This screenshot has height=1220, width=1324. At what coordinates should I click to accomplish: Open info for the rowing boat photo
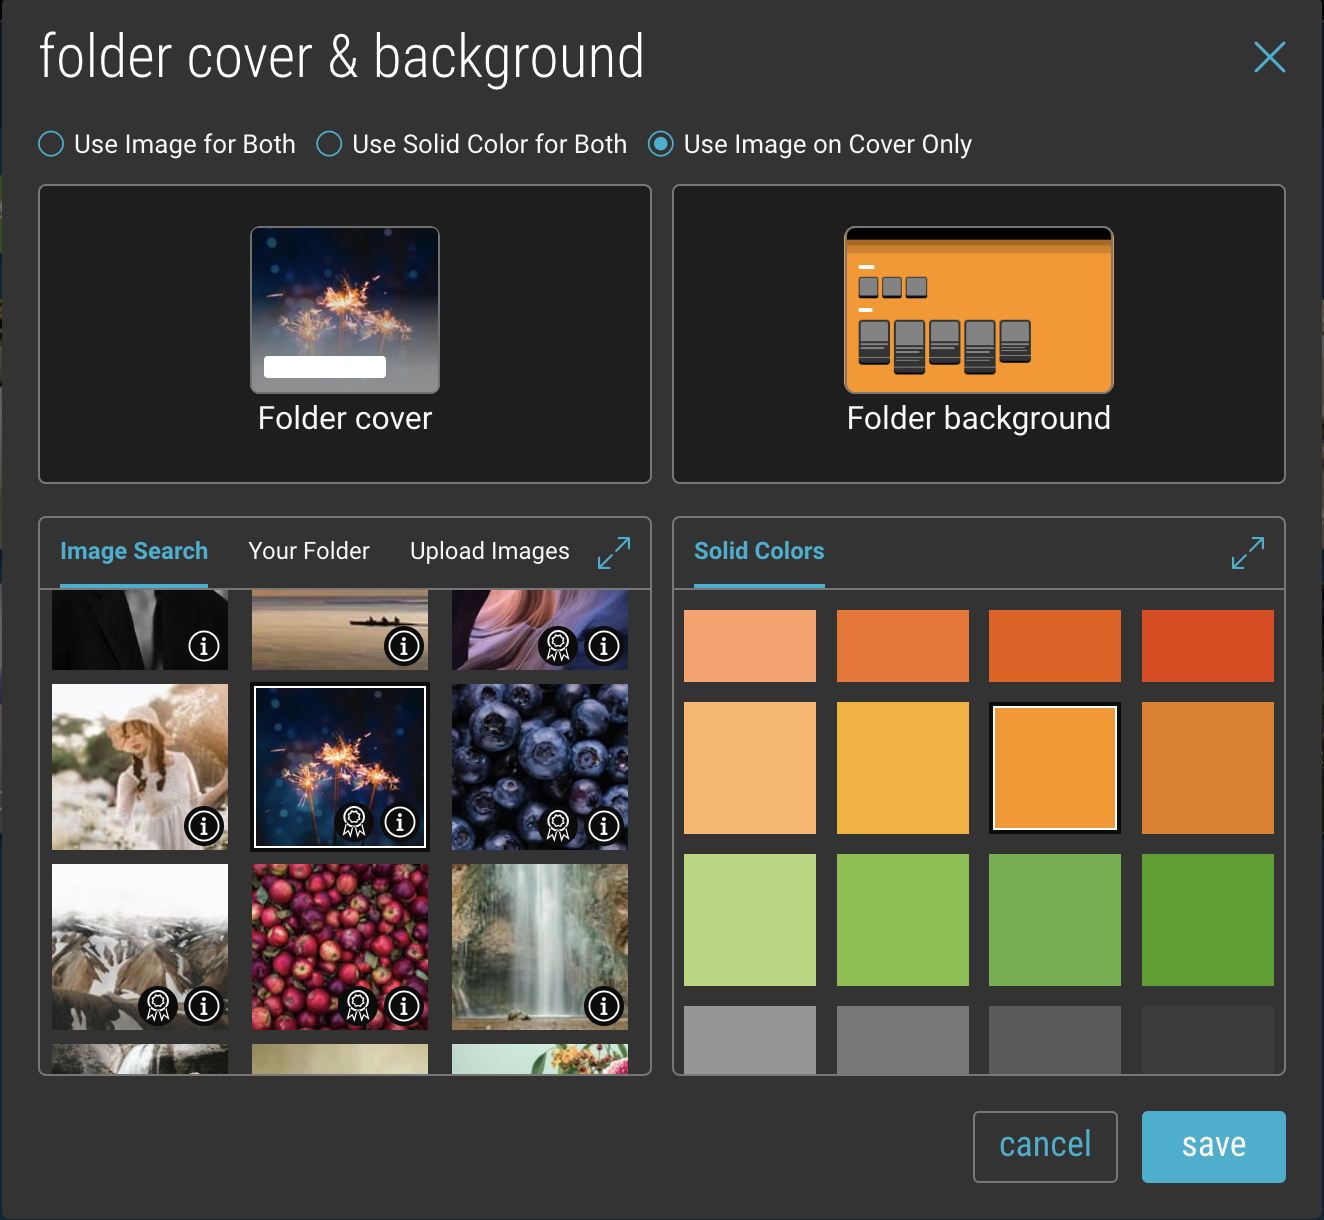coord(403,646)
